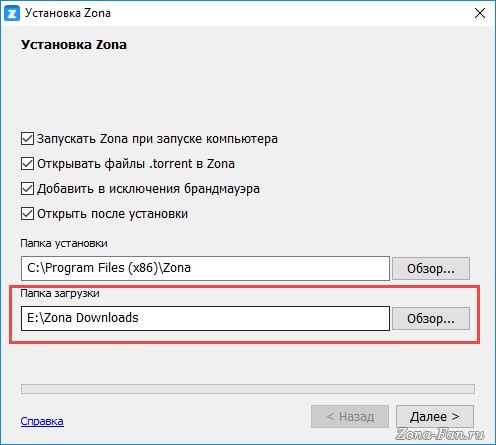
Task: Click the greyed-out Назад back button
Action: [x=350, y=416]
